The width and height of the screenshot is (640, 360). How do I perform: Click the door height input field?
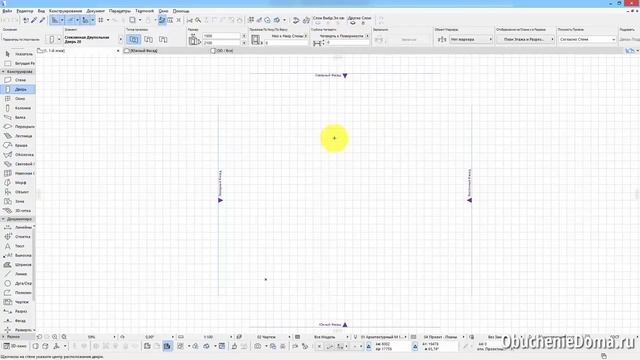[222, 42]
